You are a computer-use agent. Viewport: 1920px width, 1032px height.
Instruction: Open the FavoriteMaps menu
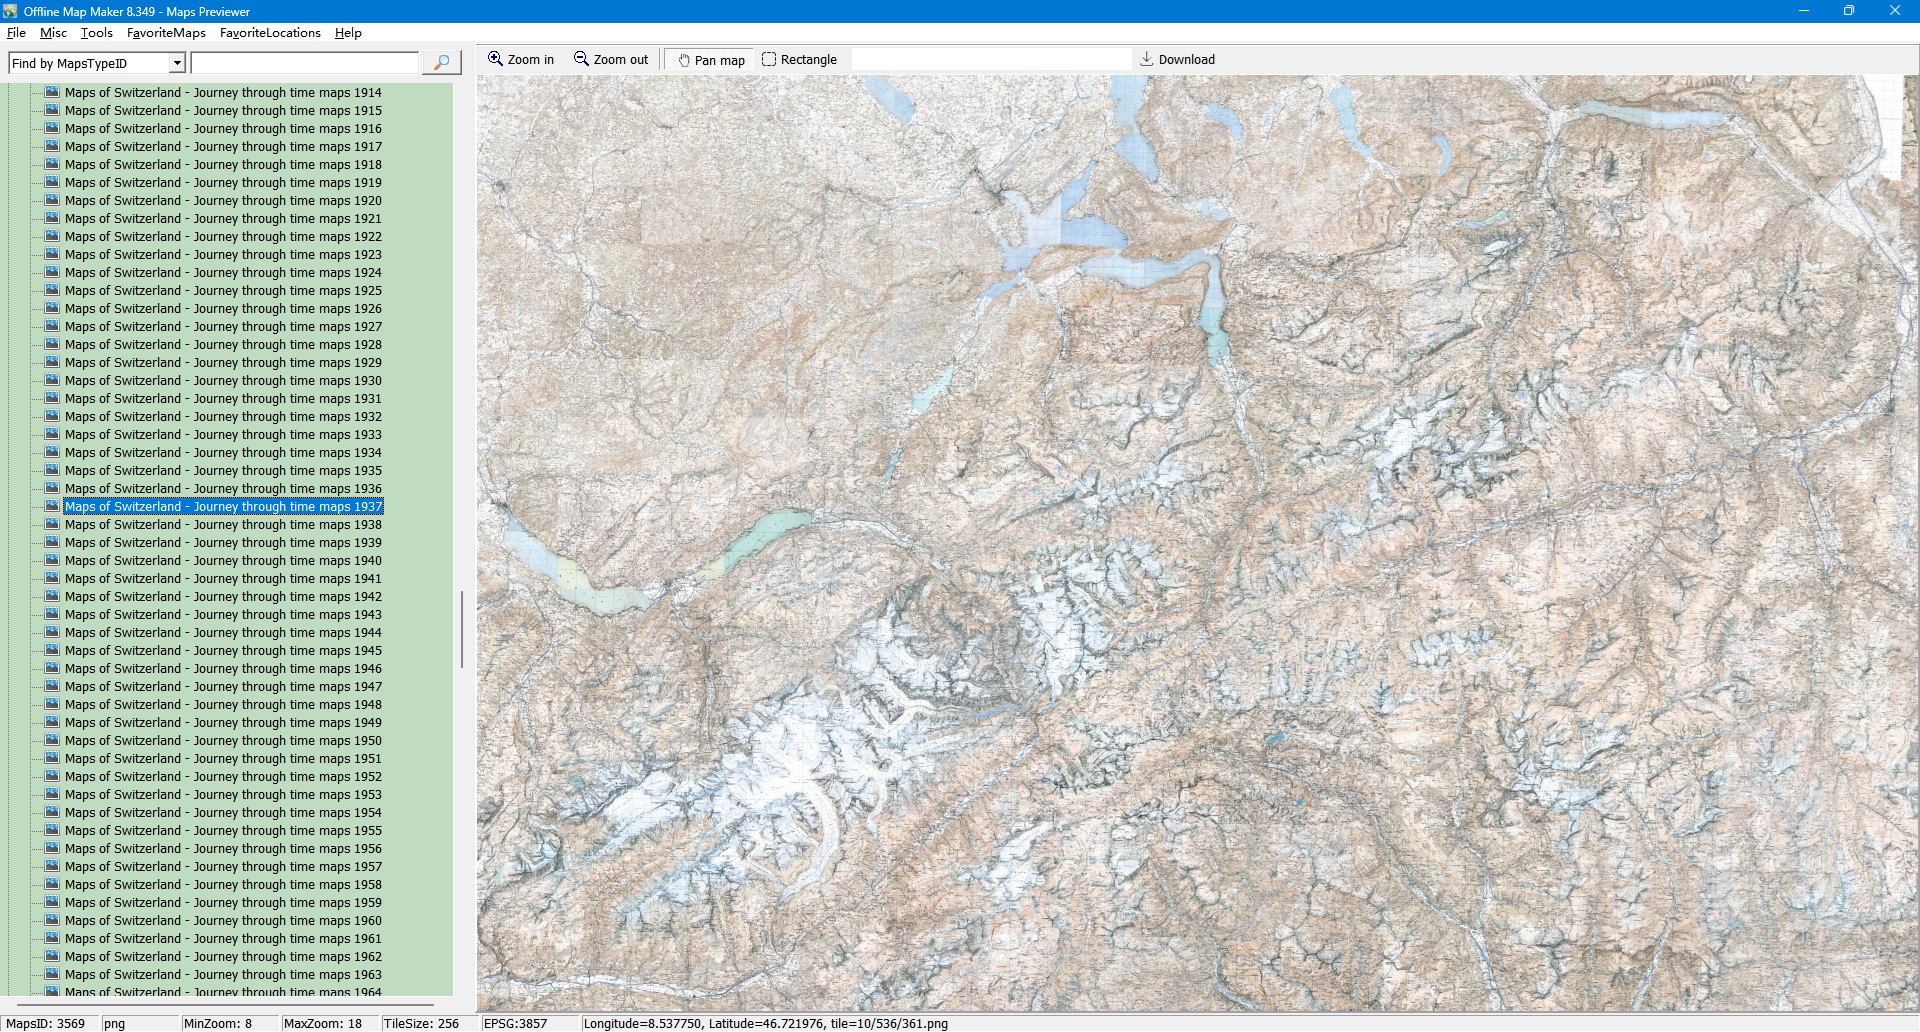click(166, 33)
